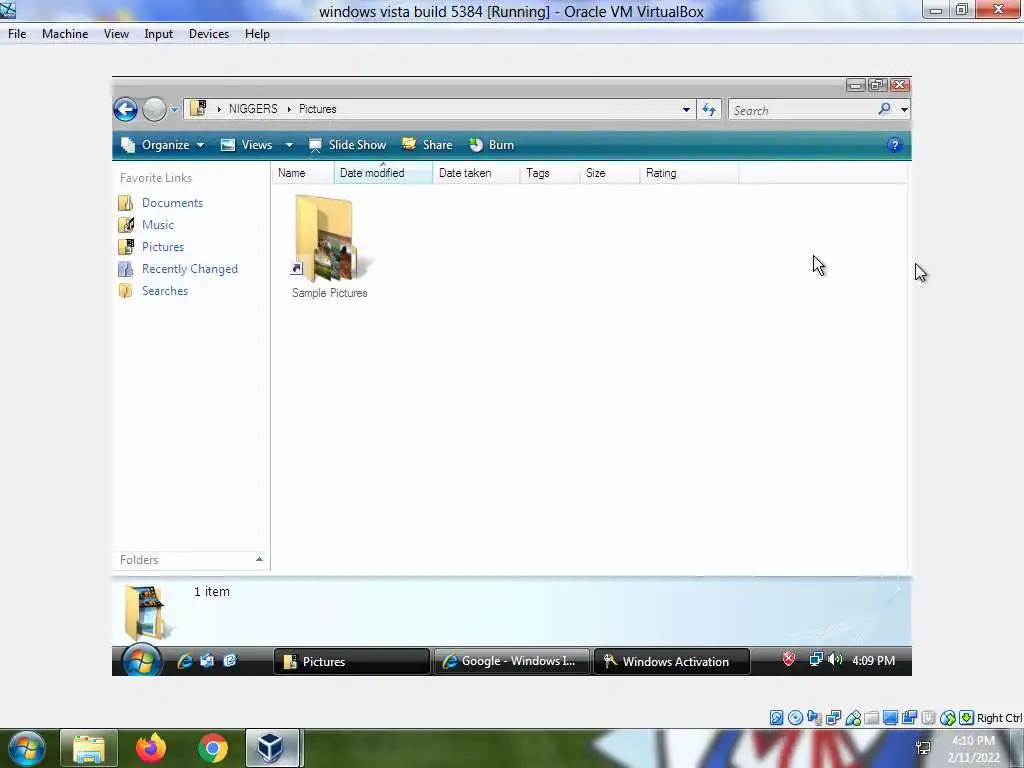
Task: Click the Pictures breadcrumb in address bar
Action: [317, 109]
